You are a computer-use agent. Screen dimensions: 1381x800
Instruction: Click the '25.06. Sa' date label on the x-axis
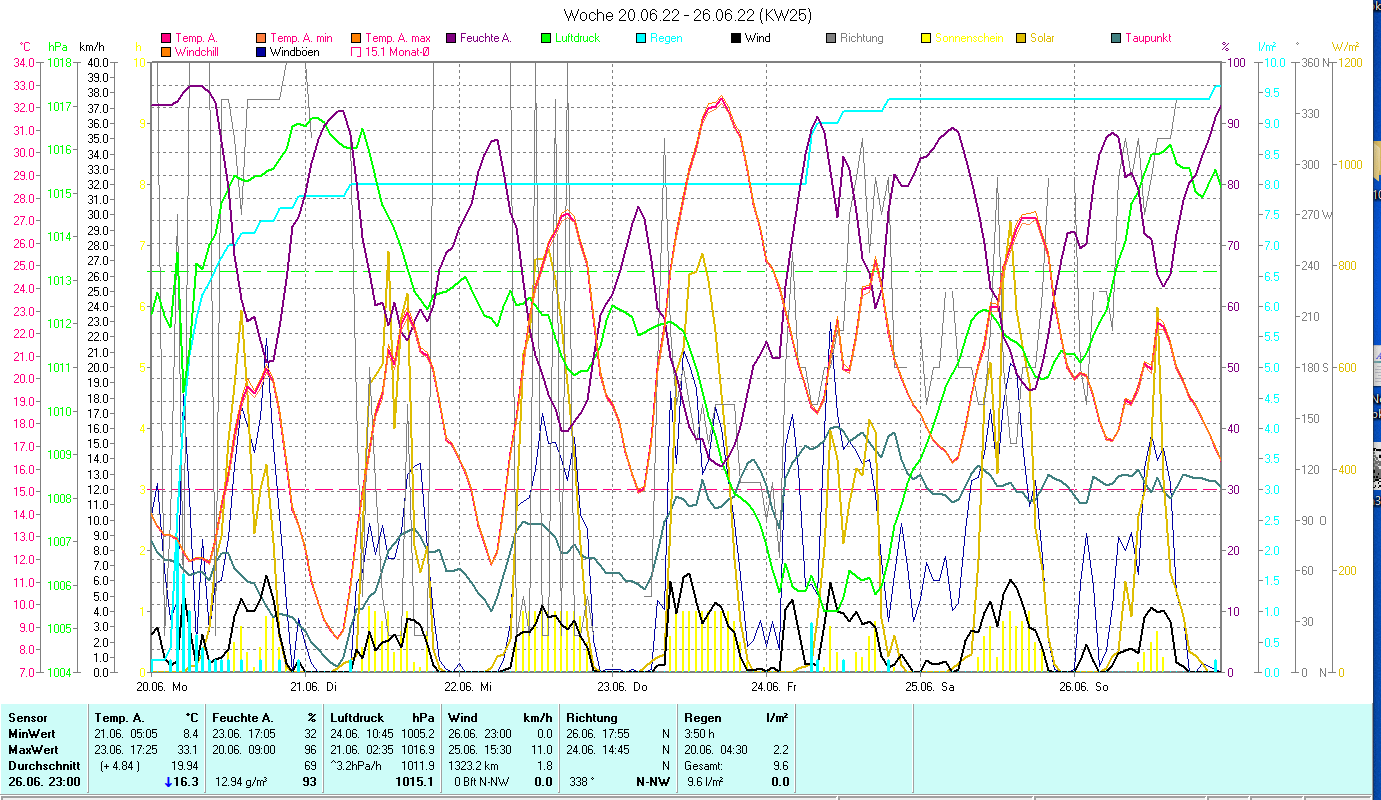930,687
